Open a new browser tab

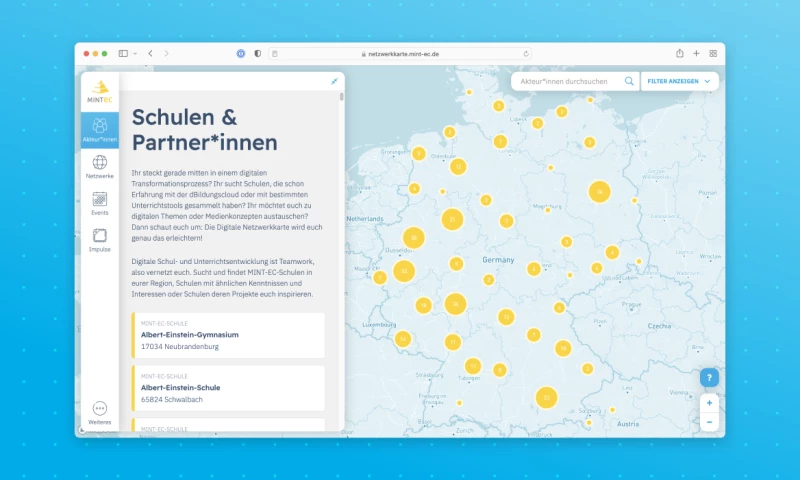[x=696, y=54]
